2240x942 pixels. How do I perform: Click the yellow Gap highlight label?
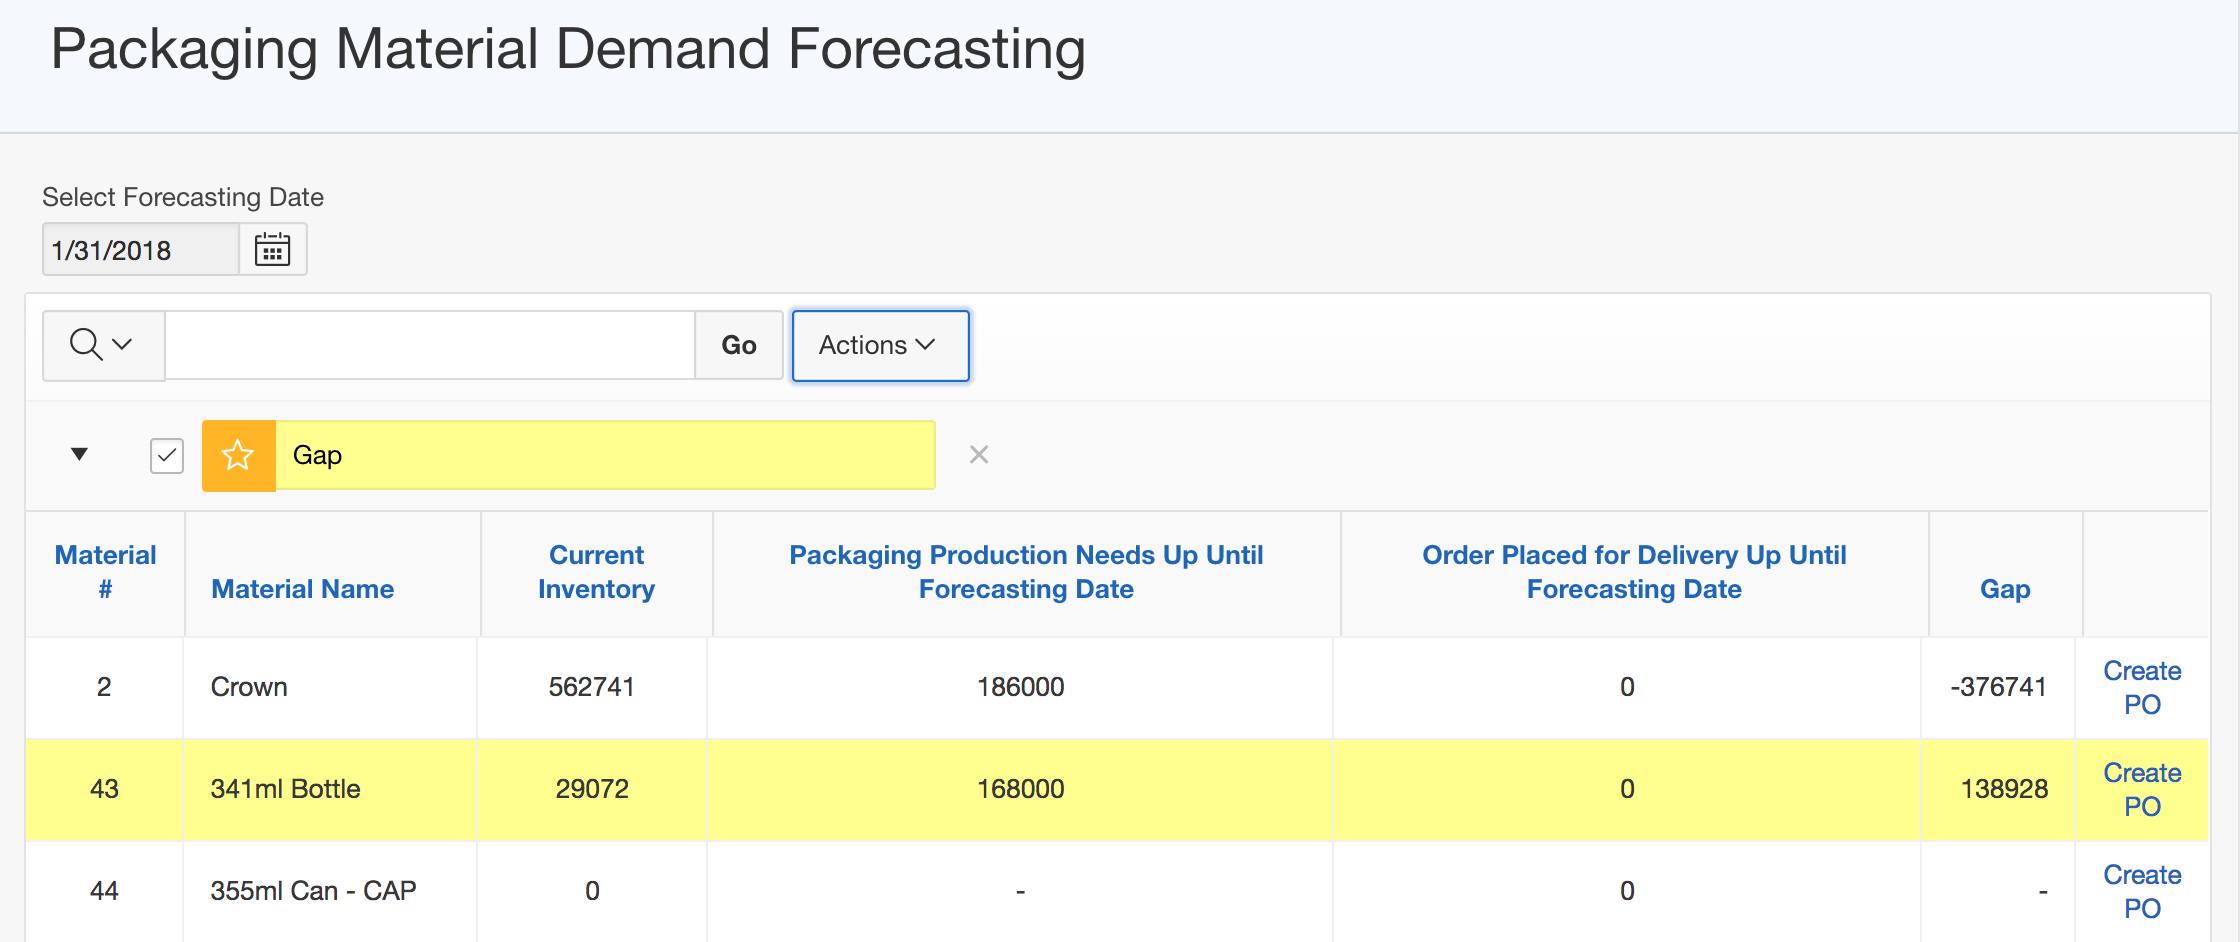tap(604, 456)
